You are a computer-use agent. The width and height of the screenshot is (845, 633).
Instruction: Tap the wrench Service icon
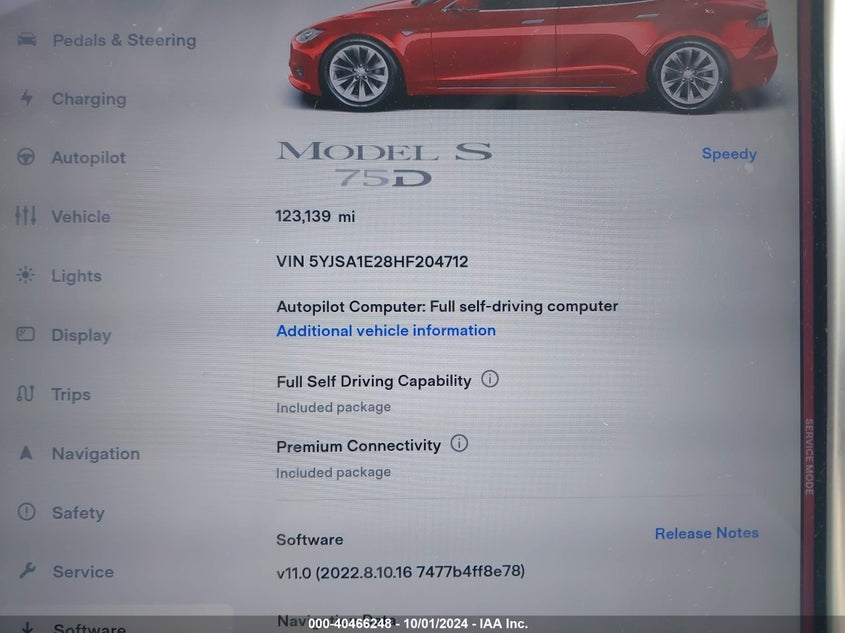[x=27, y=570]
